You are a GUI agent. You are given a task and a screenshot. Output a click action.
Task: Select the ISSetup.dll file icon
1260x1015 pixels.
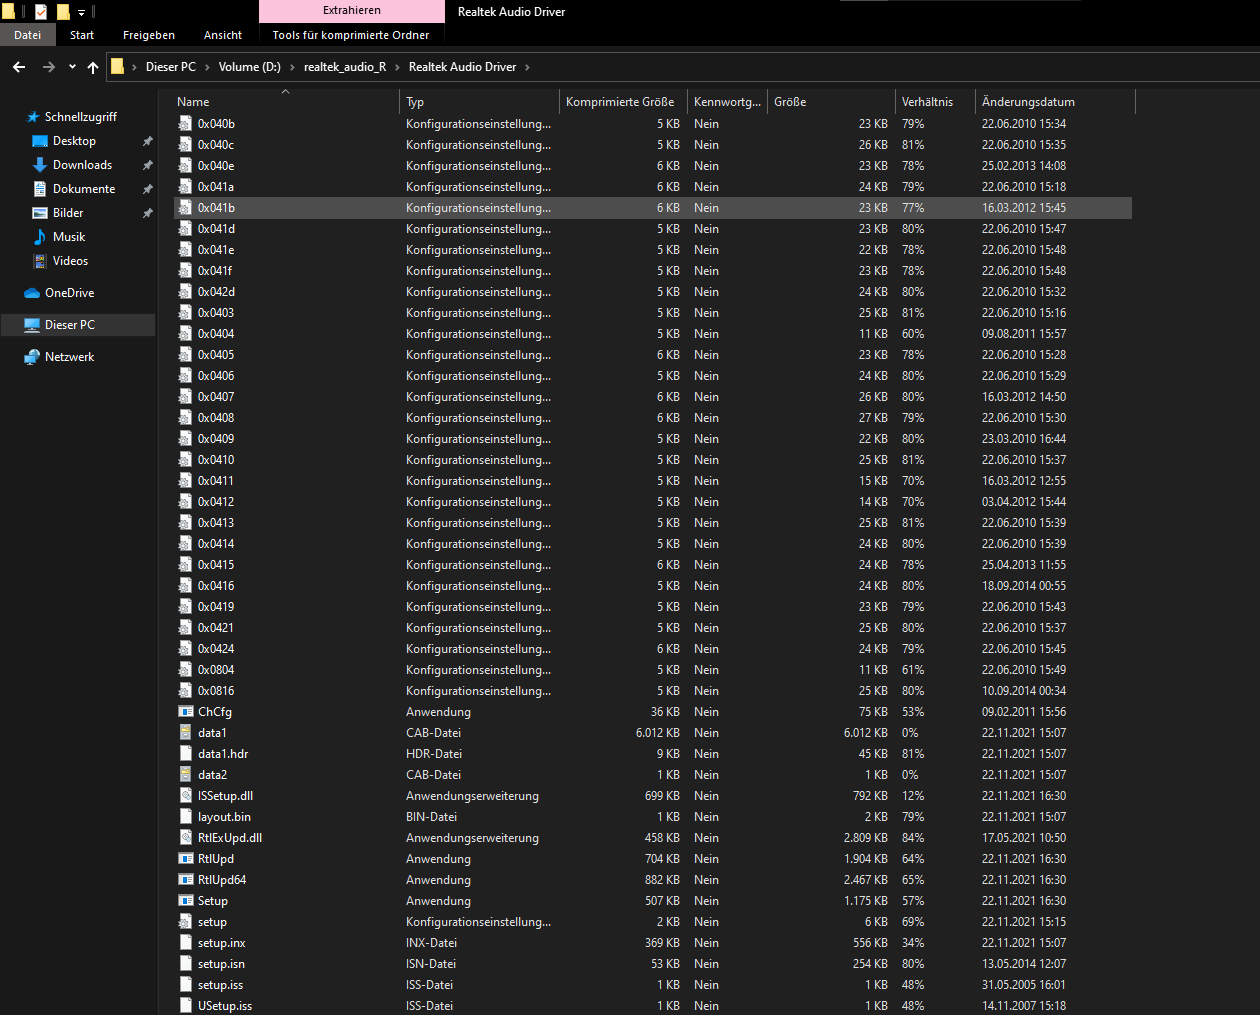pyautogui.click(x=185, y=796)
